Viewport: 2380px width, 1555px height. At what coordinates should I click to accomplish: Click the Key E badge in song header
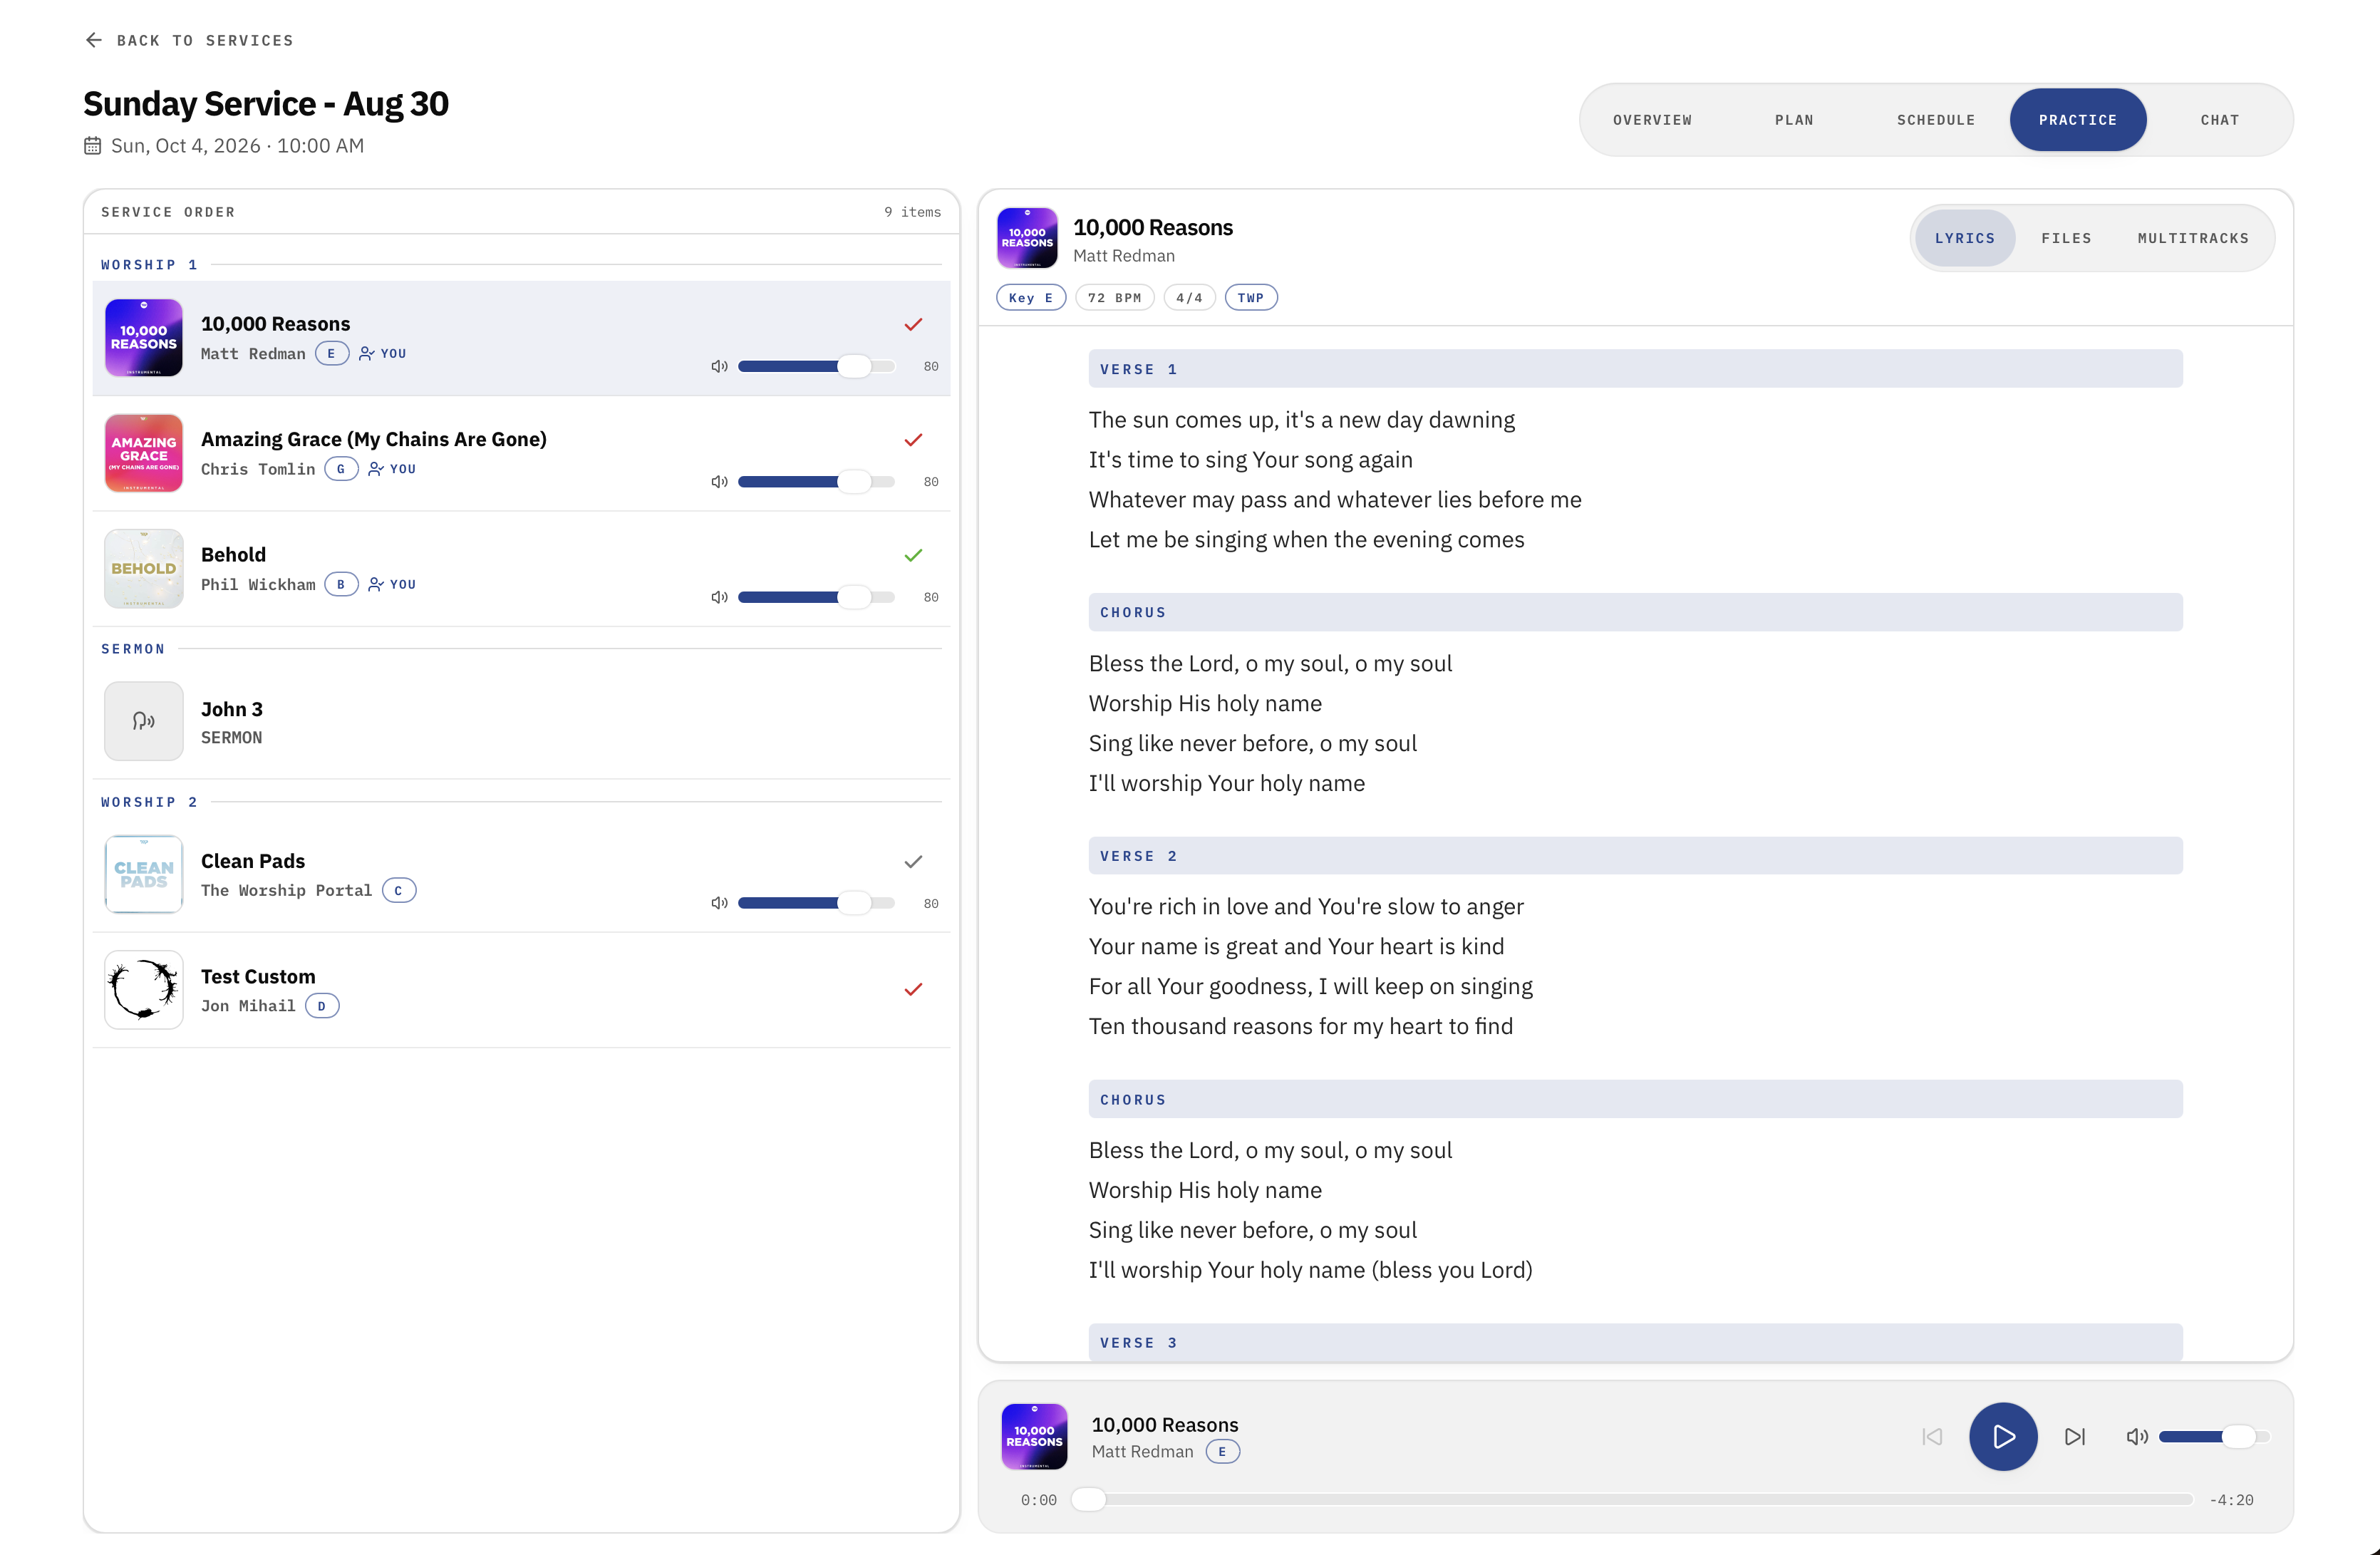tap(1031, 298)
